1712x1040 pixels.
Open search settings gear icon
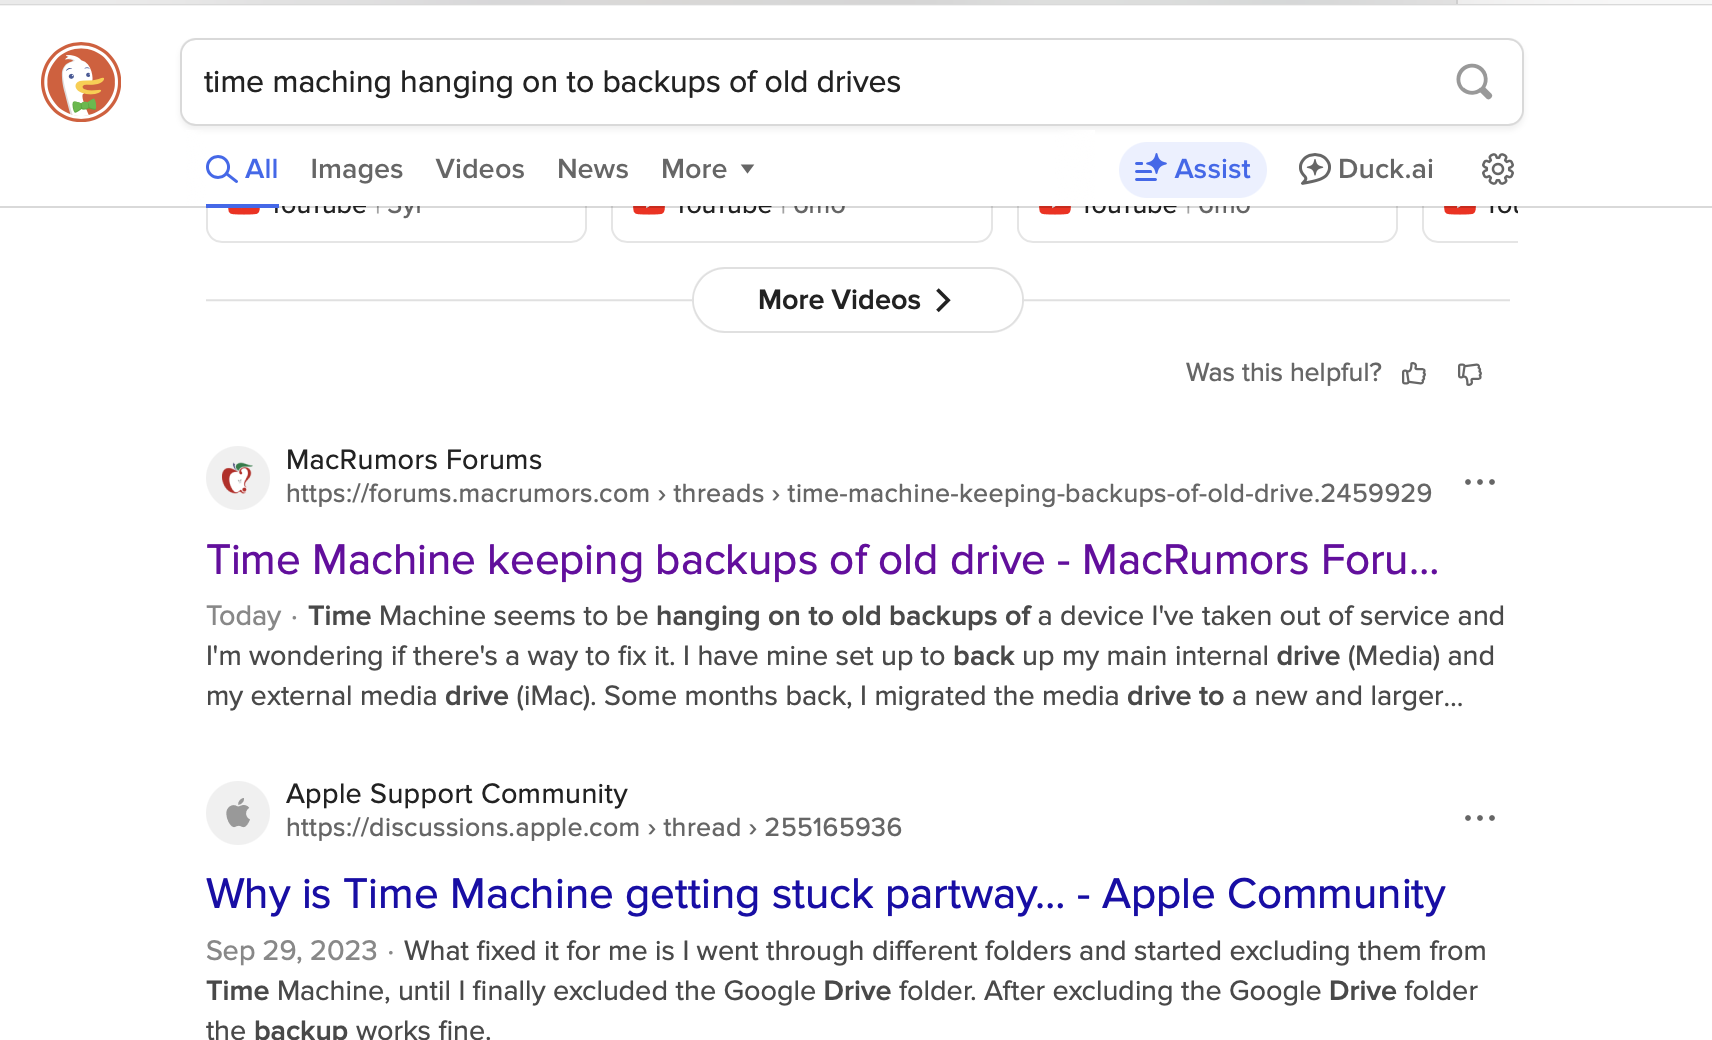[x=1498, y=169]
